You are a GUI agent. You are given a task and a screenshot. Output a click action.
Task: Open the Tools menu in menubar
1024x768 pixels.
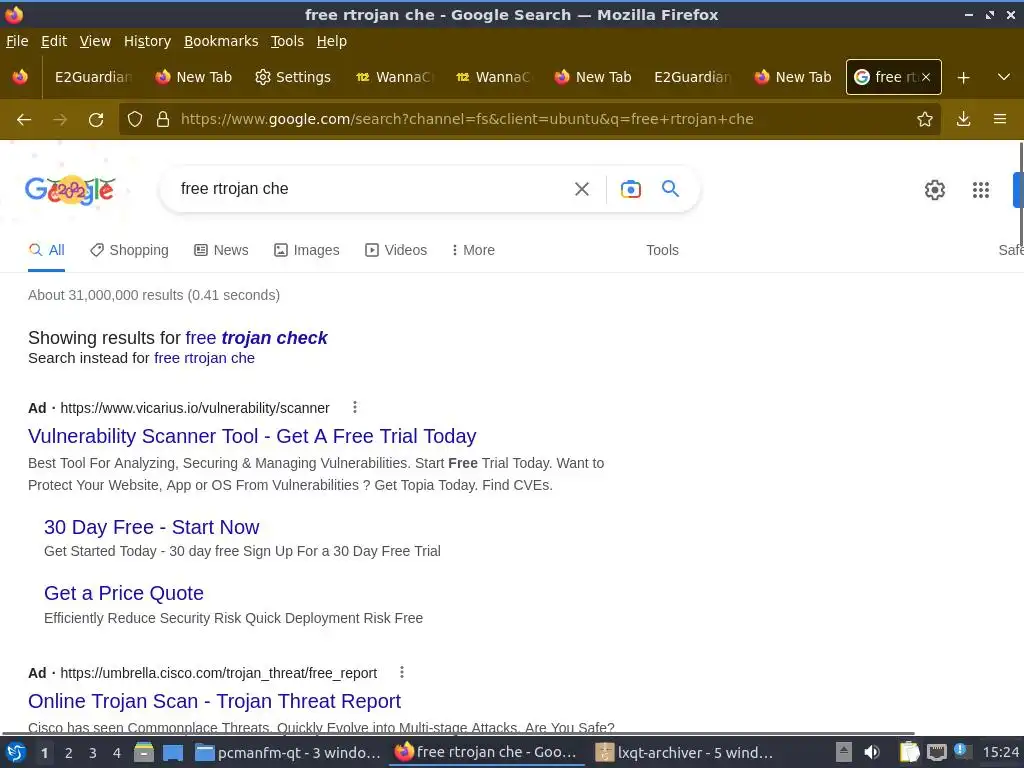(x=287, y=41)
